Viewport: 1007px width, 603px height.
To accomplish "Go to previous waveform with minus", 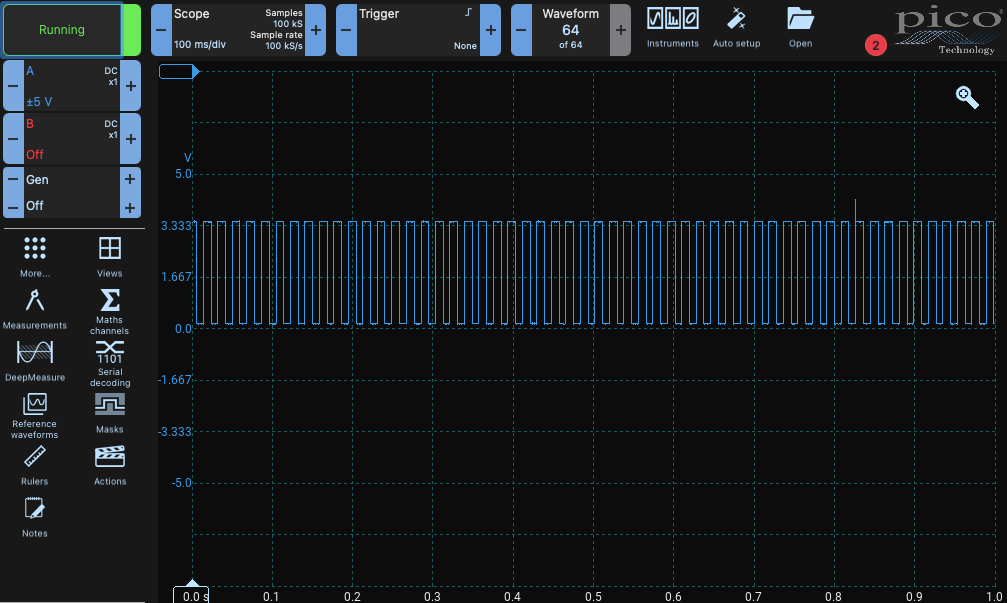I will [x=521, y=30].
